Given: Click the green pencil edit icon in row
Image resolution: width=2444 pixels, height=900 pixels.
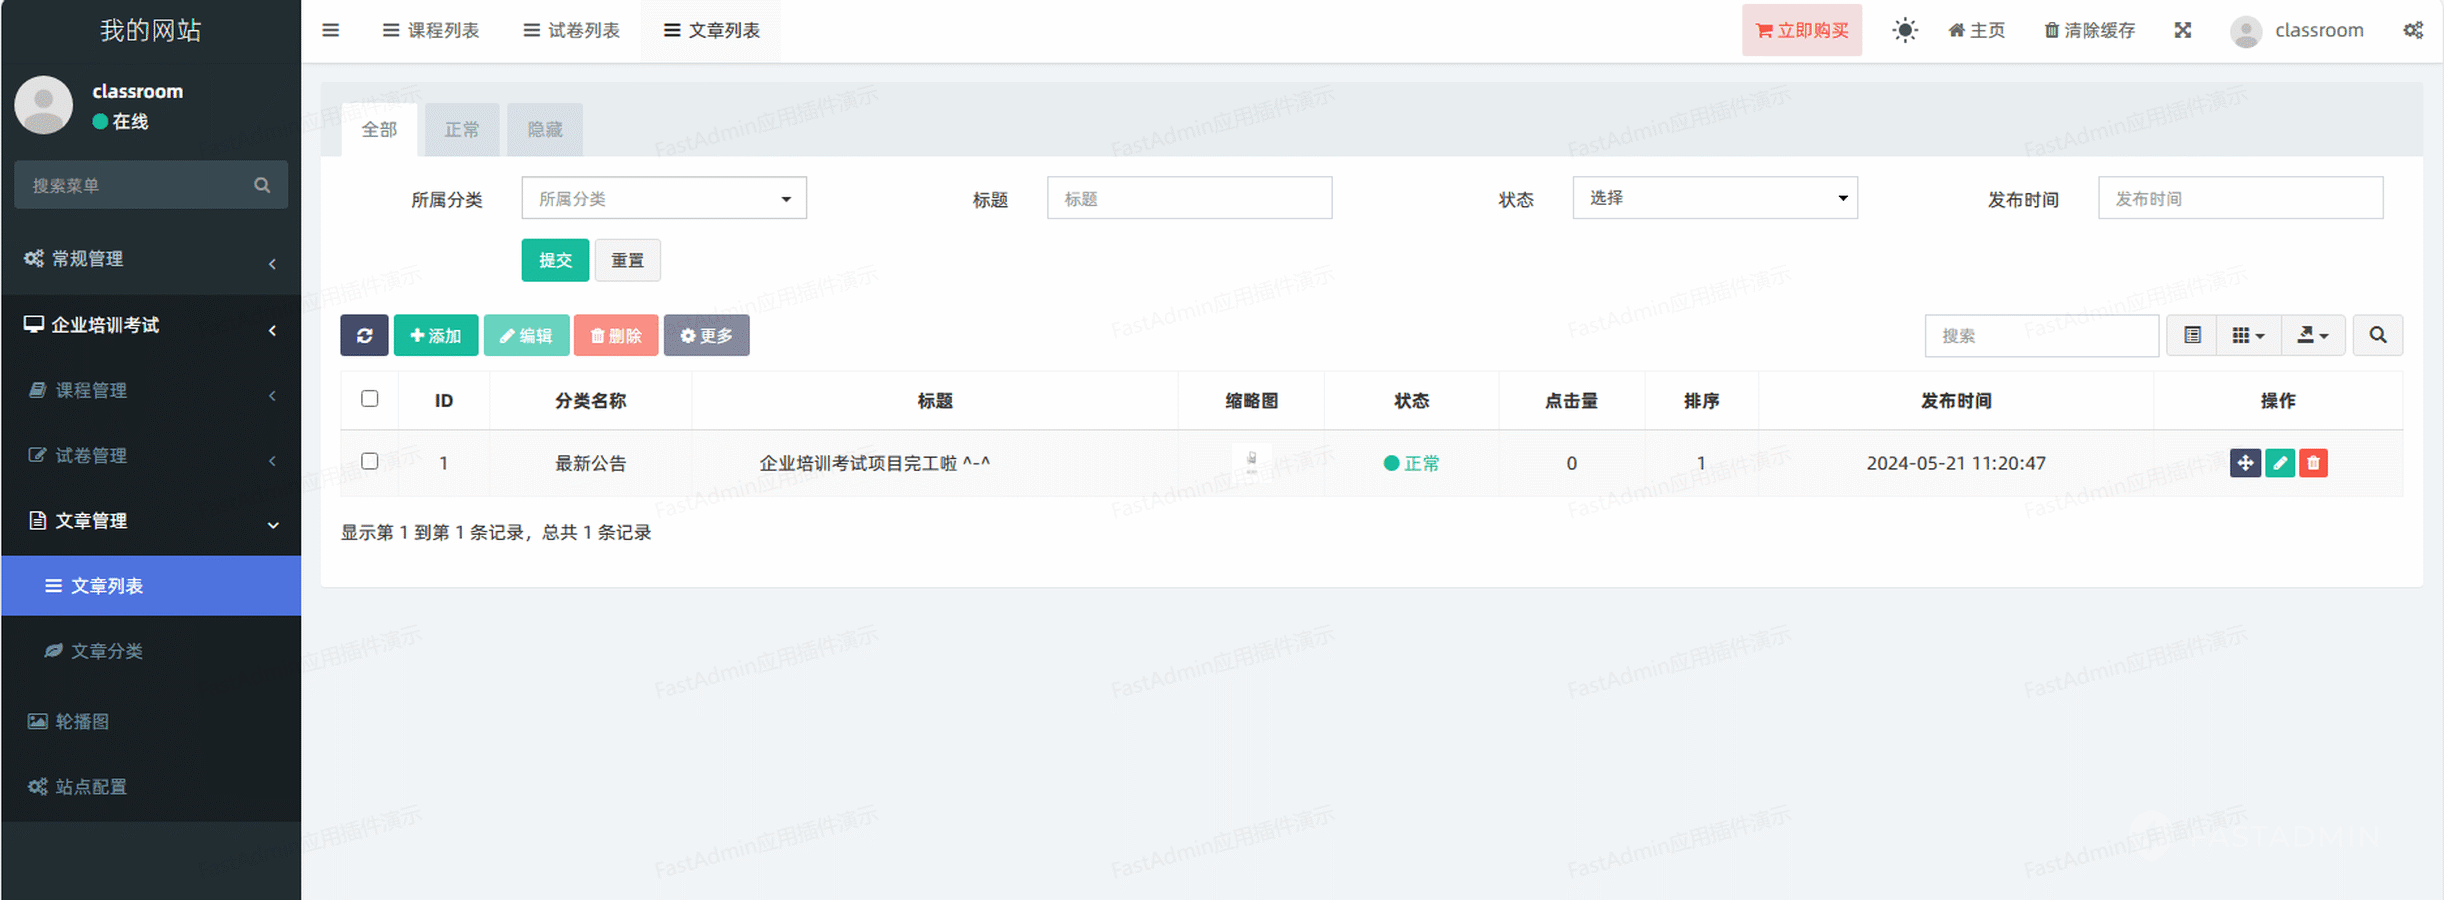Looking at the screenshot, I should pyautogui.click(x=2279, y=463).
